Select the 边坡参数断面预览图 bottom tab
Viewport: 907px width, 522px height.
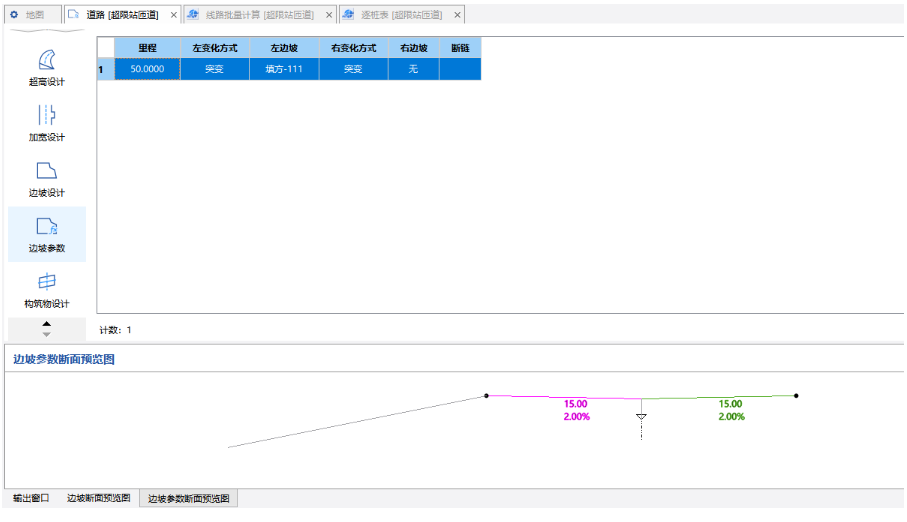tap(189, 498)
